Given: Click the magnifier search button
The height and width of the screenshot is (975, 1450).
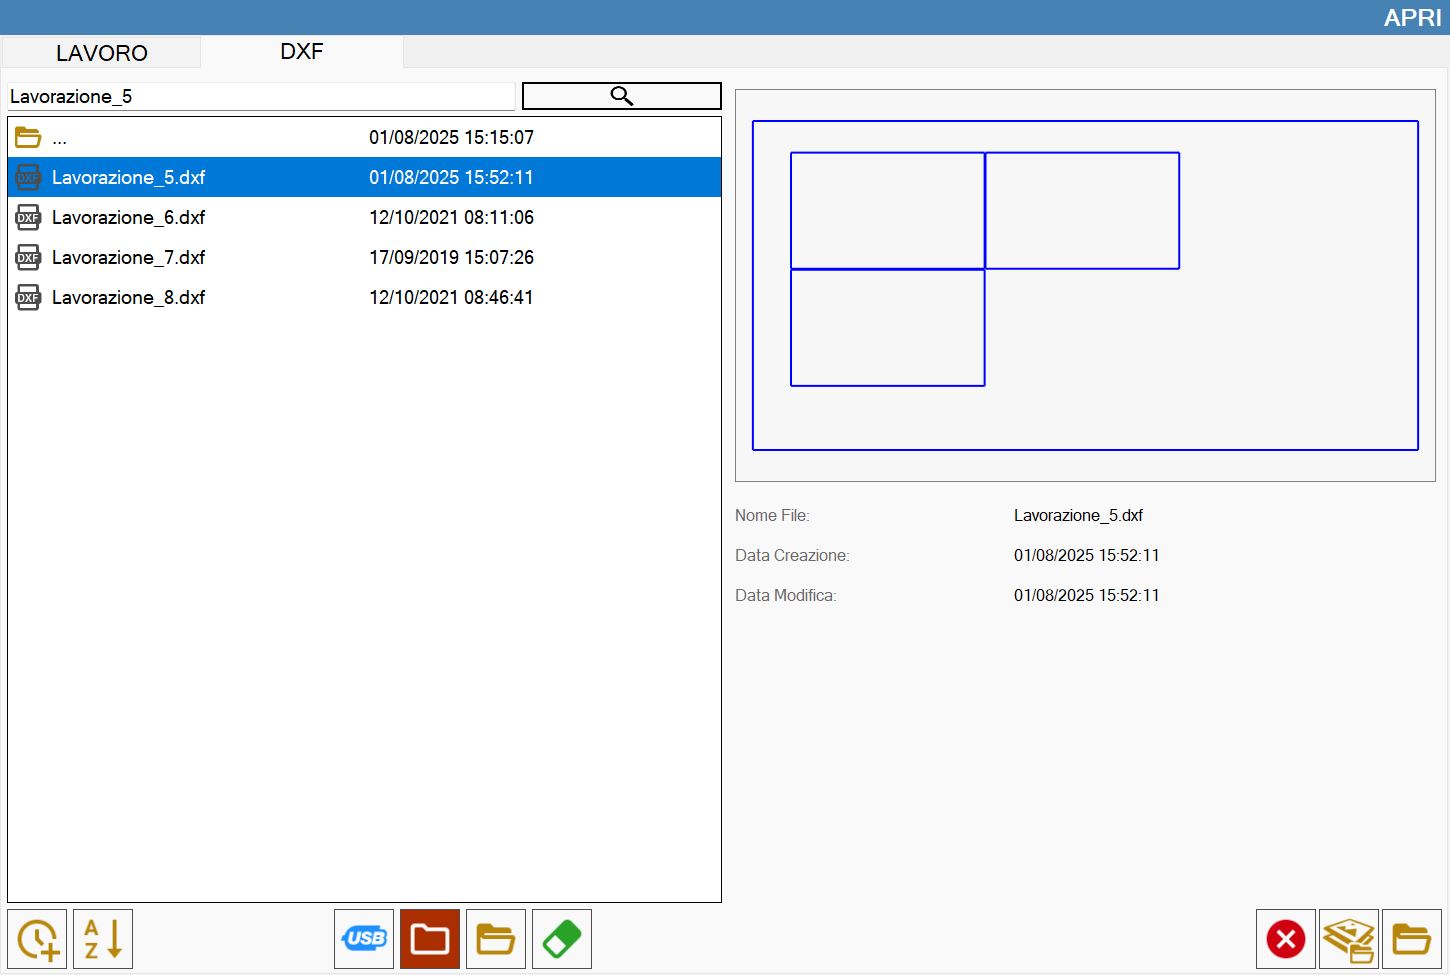Looking at the screenshot, I should tap(621, 96).
